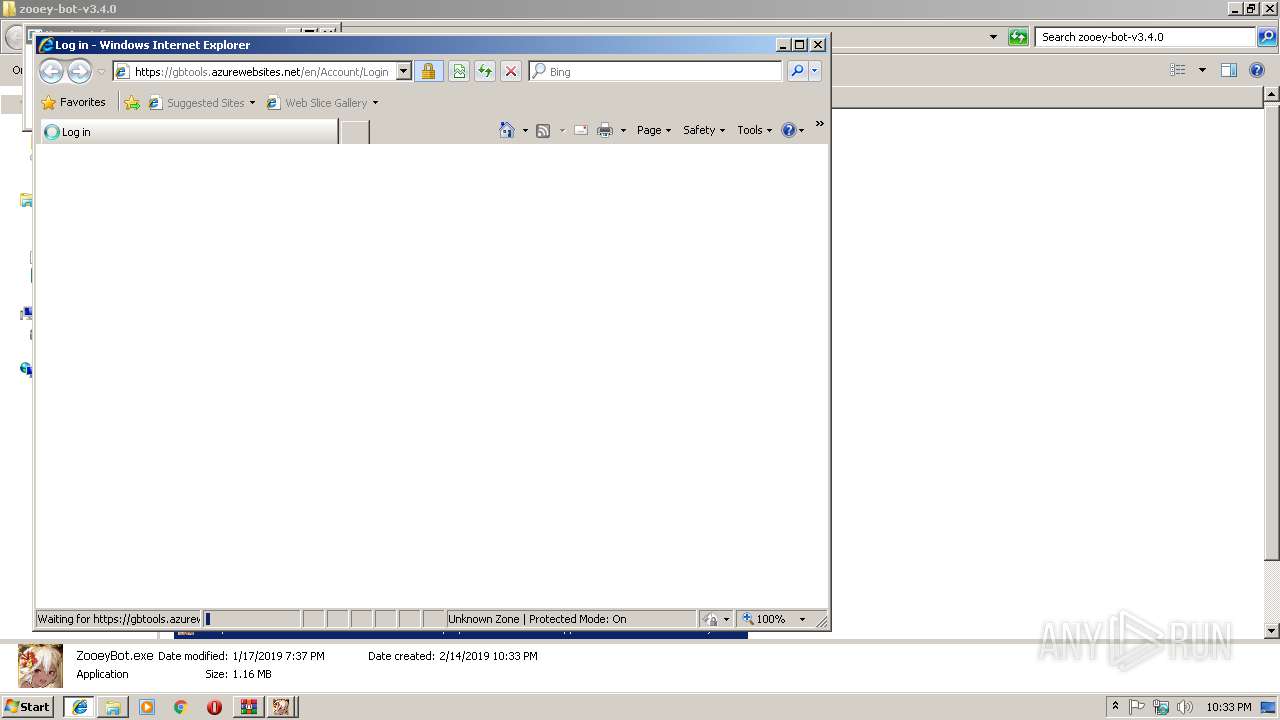Click the volume speaker tray icon
The width and height of the screenshot is (1280, 720).
(1185, 707)
